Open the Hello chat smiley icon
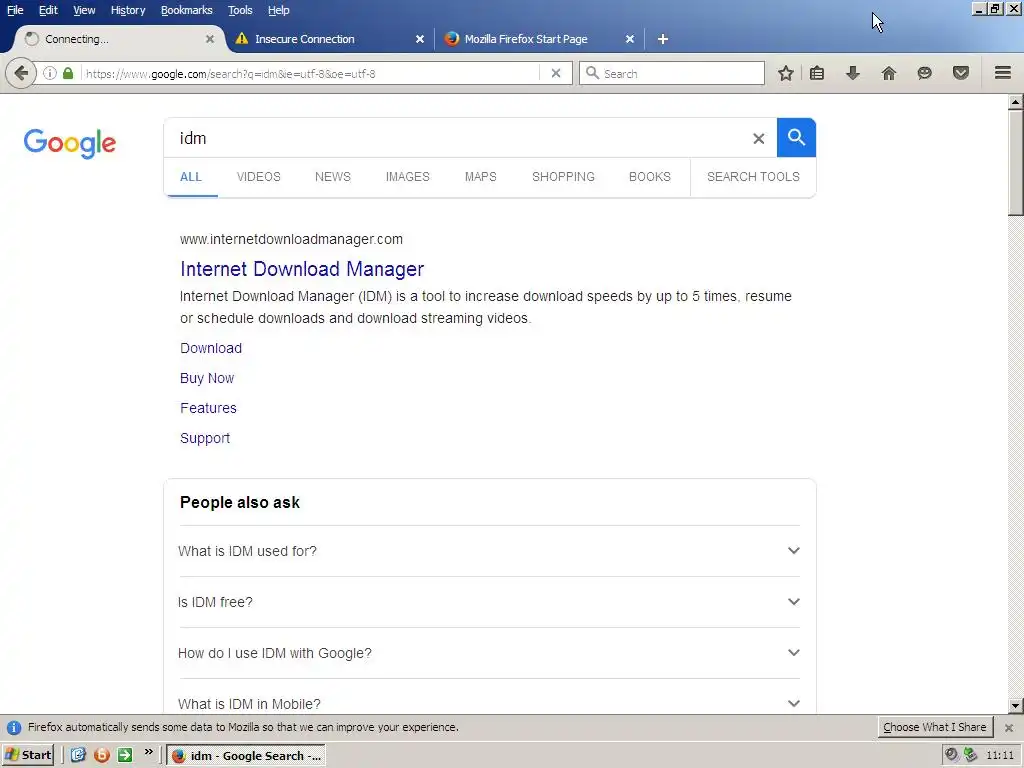 coord(924,73)
